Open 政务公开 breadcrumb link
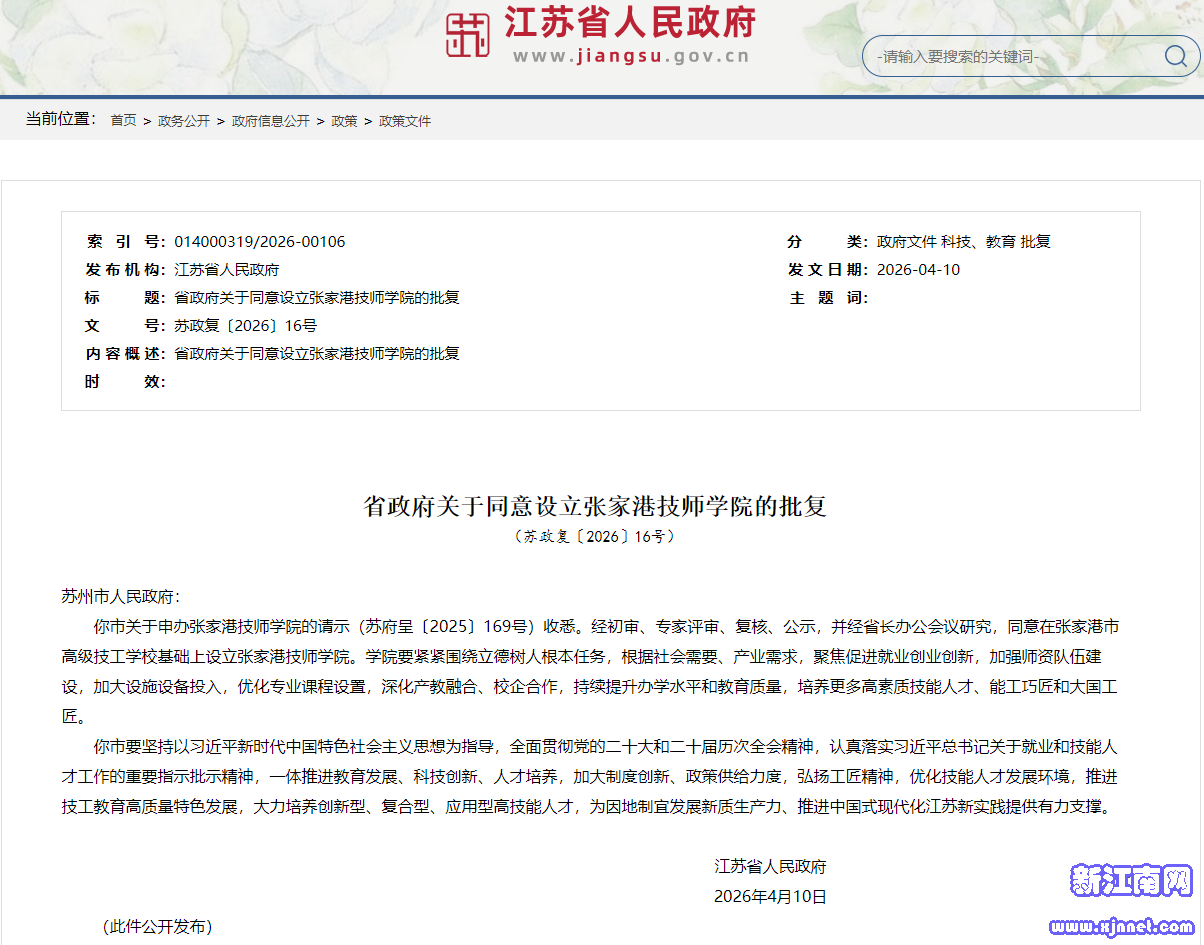This screenshot has width=1204, height=945. coord(184,121)
